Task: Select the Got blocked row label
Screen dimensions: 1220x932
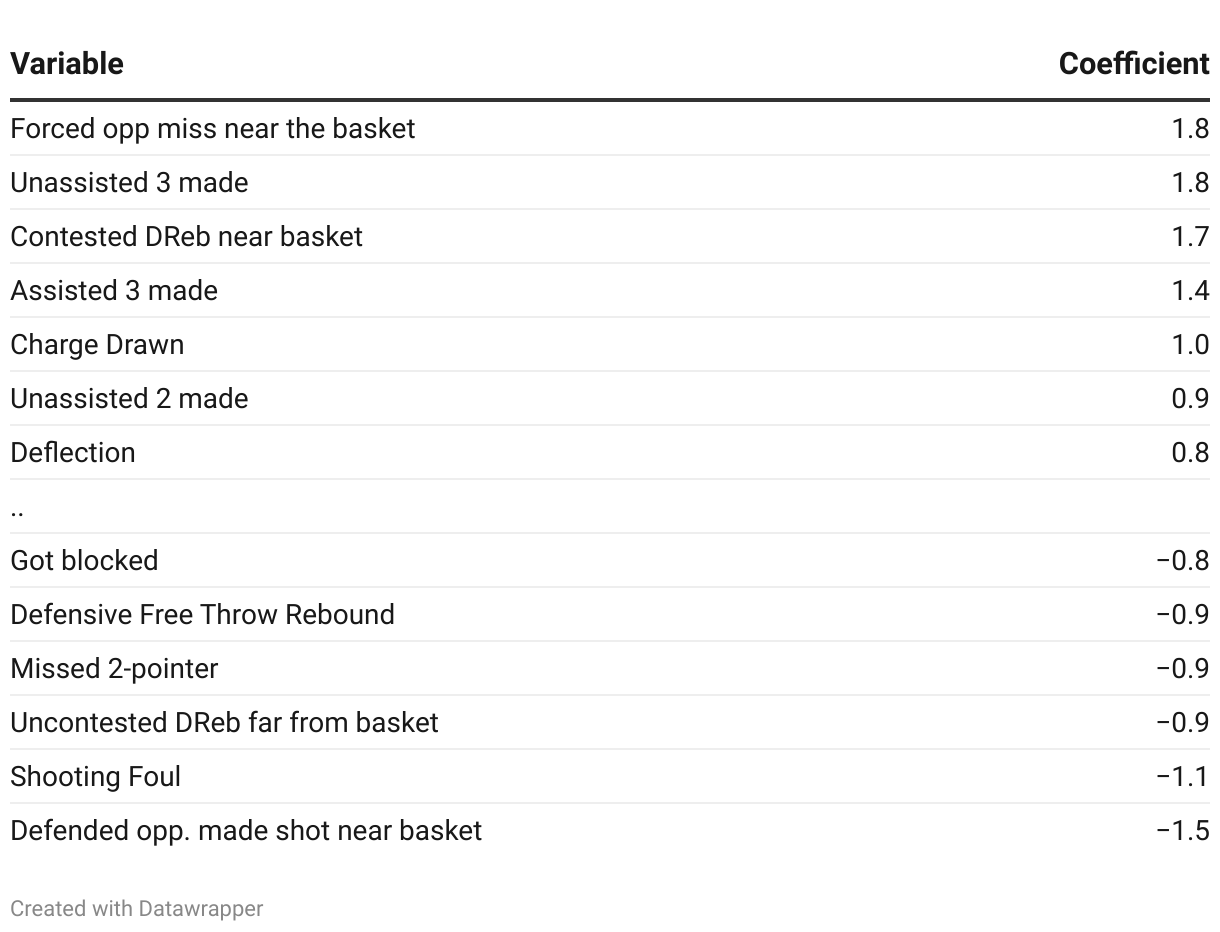Action: 84,561
